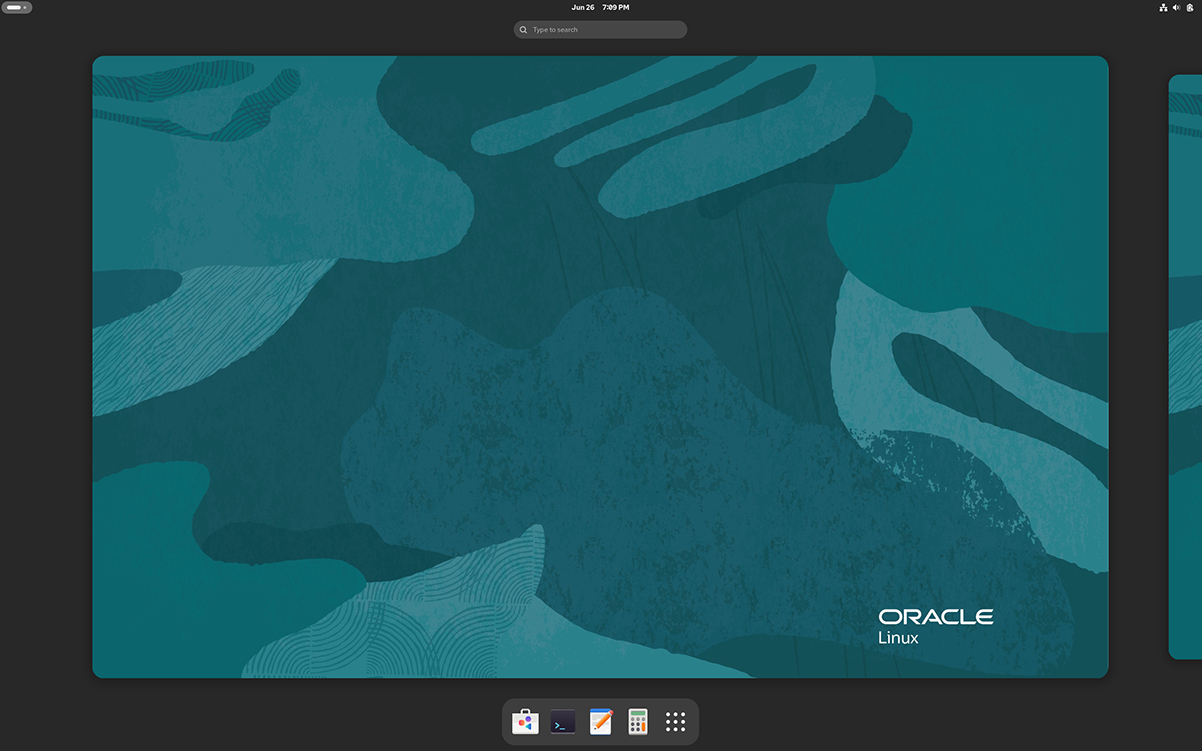Open the Software store from the dock

[525, 721]
